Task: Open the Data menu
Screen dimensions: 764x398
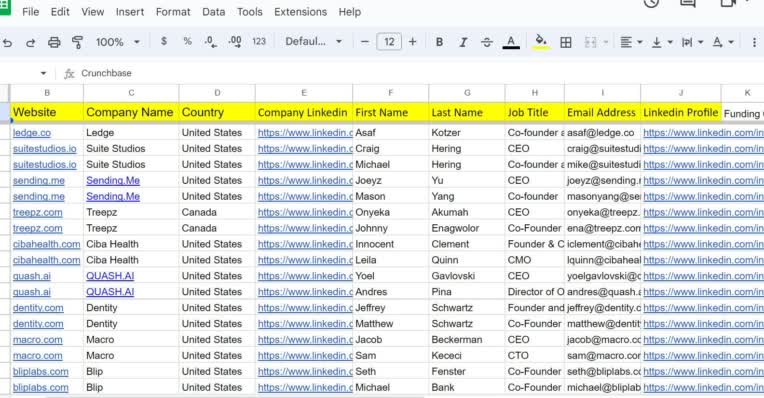Action: 213,12
